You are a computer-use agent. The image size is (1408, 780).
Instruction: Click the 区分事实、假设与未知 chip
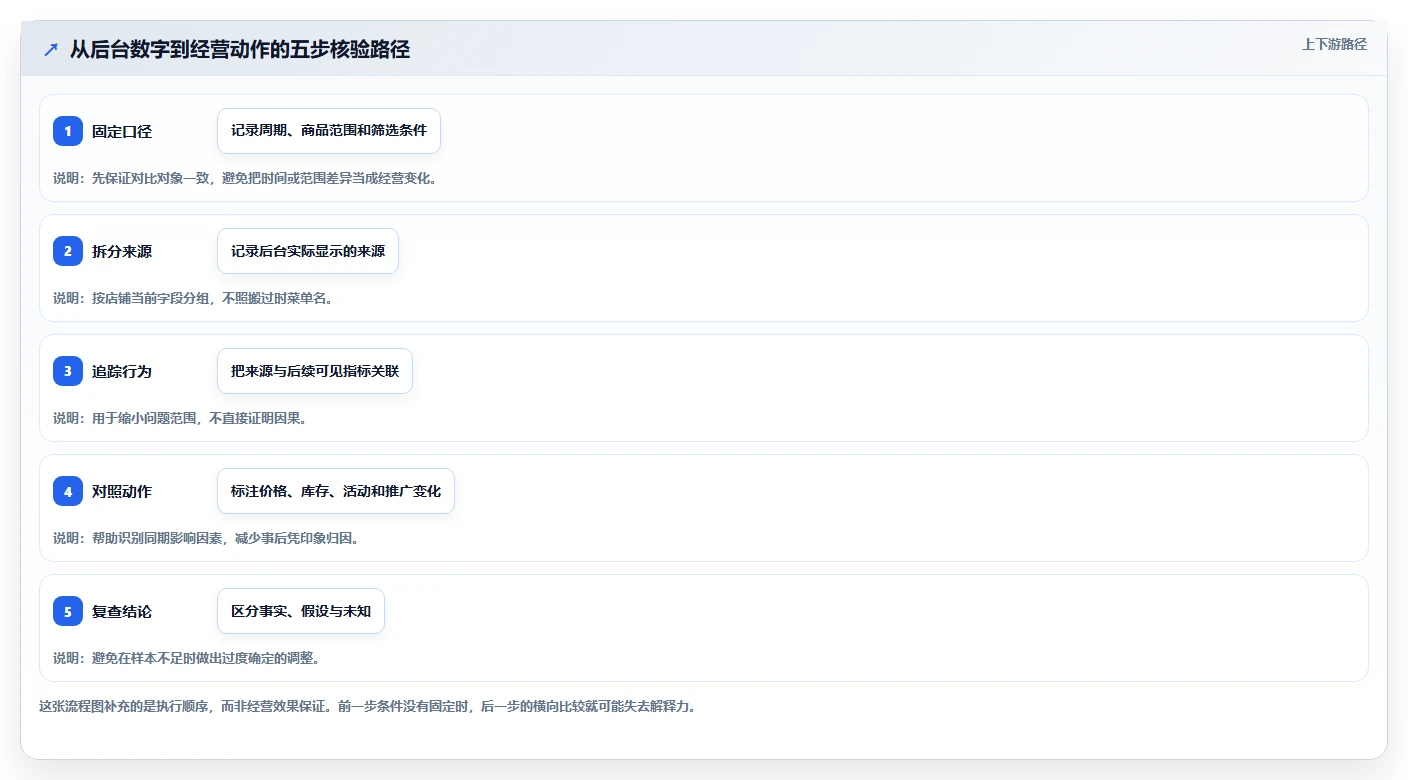pyautogui.click(x=301, y=611)
